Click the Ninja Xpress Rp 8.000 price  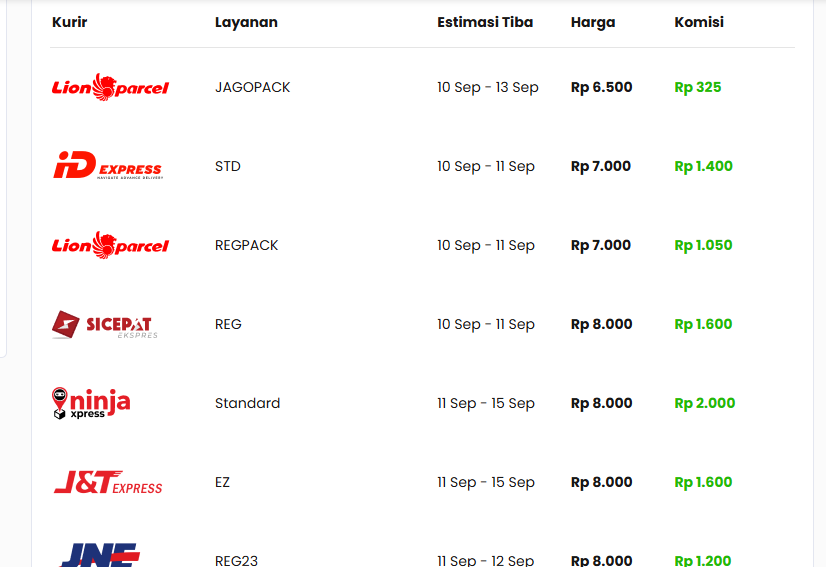click(602, 403)
